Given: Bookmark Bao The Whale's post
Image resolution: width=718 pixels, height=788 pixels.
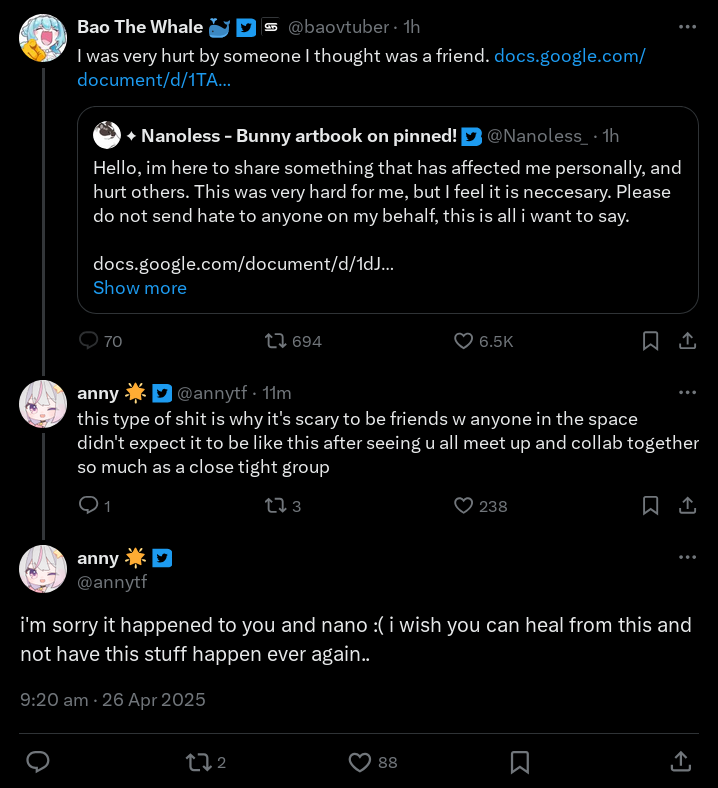Looking at the screenshot, I should click(650, 341).
